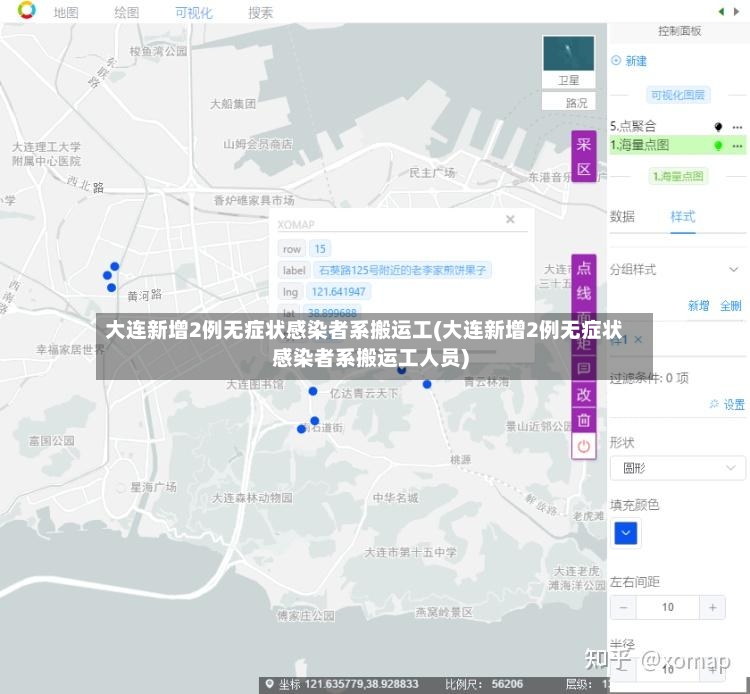Select the 线 line drawing tool

coord(584,292)
